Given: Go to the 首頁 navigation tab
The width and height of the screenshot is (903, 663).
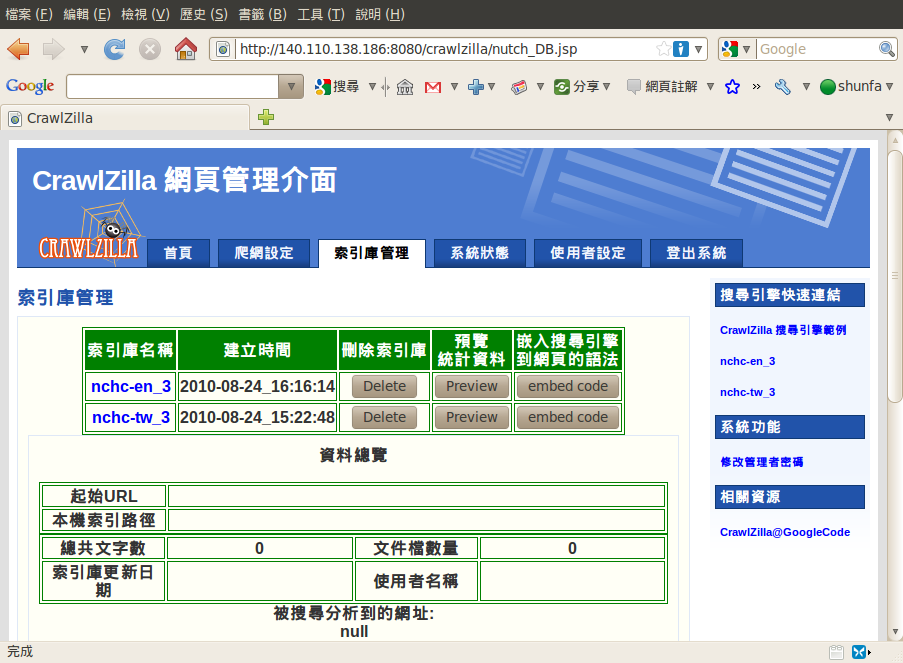Looking at the screenshot, I should coord(178,253).
